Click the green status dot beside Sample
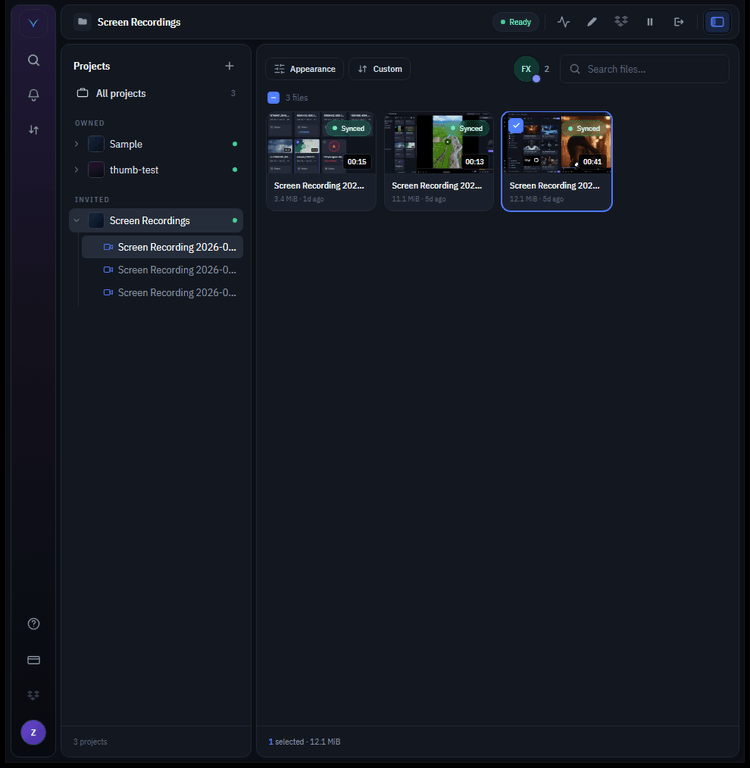This screenshot has width=750, height=768. [235, 144]
